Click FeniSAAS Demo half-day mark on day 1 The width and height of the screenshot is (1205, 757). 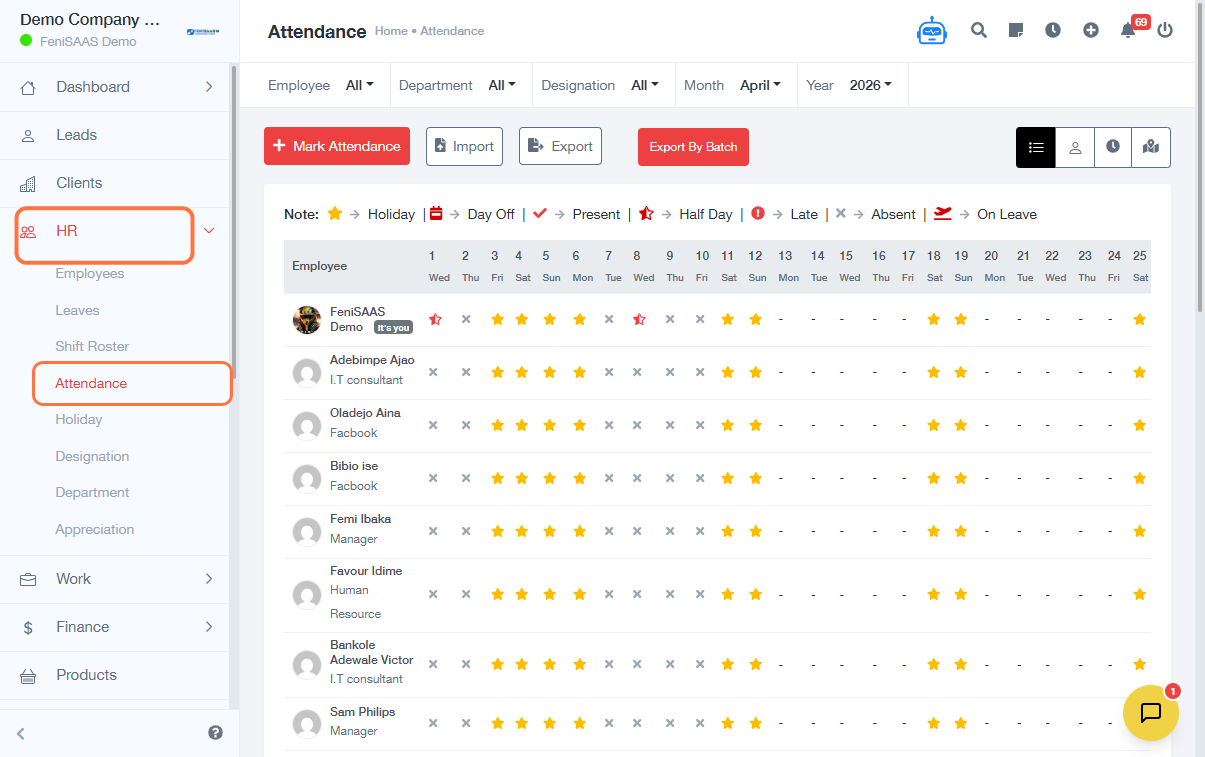pyautogui.click(x=435, y=320)
